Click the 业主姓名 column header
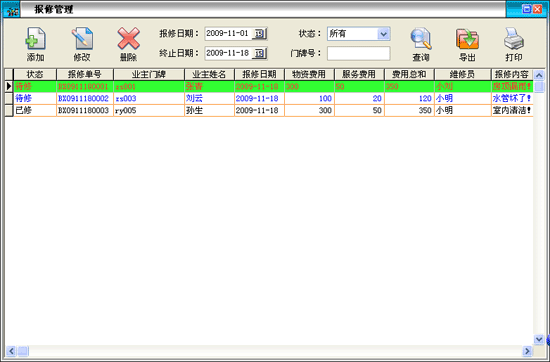 209,74
